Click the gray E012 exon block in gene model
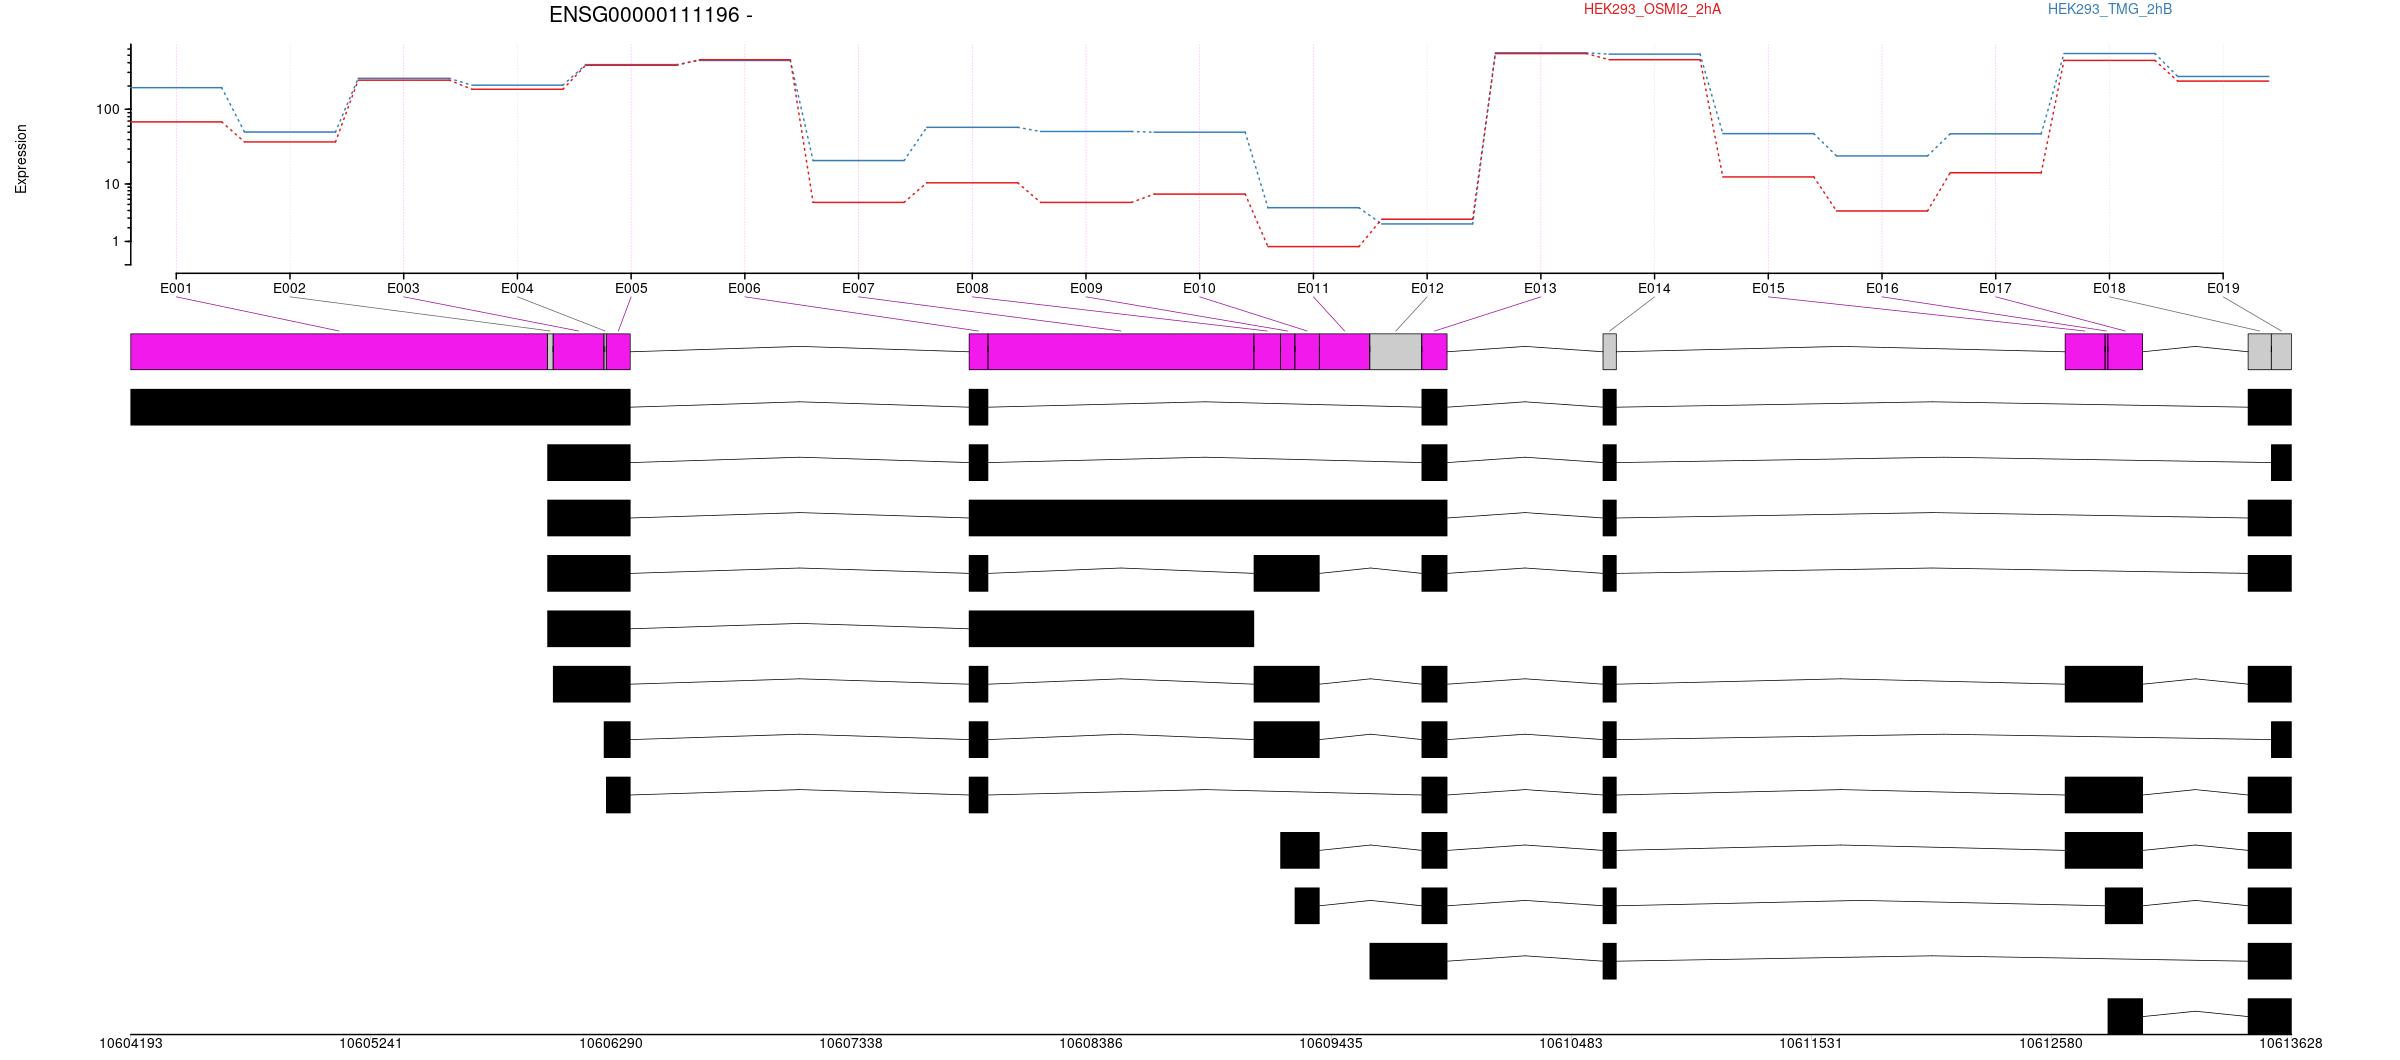 coord(1396,351)
